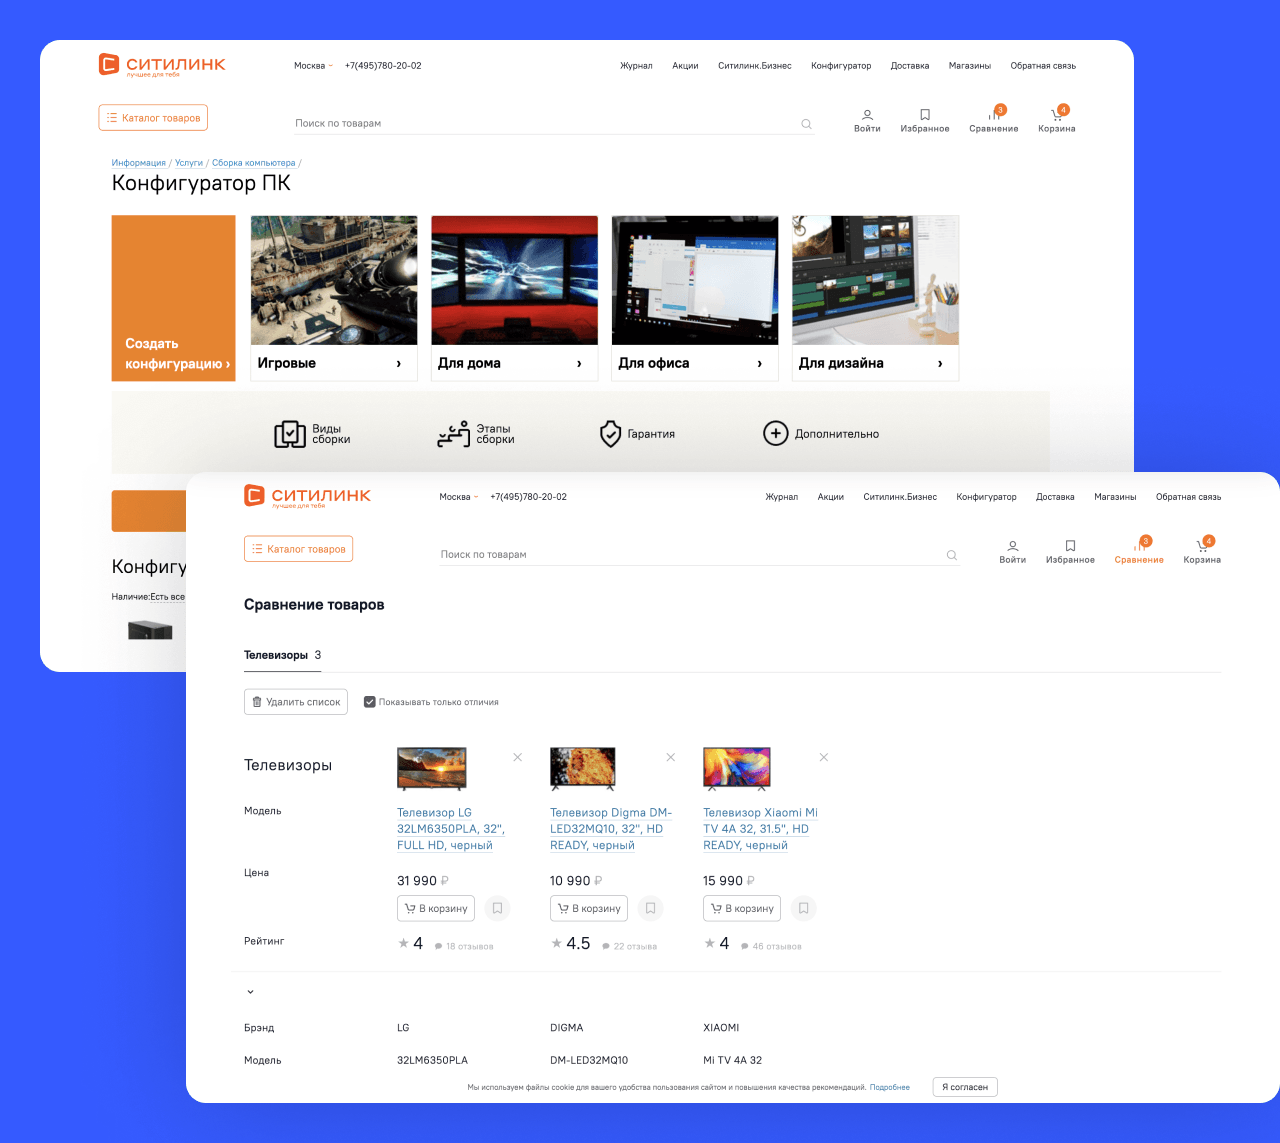
Task: Remove the Digma TV from comparison
Action: click(x=670, y=757)
